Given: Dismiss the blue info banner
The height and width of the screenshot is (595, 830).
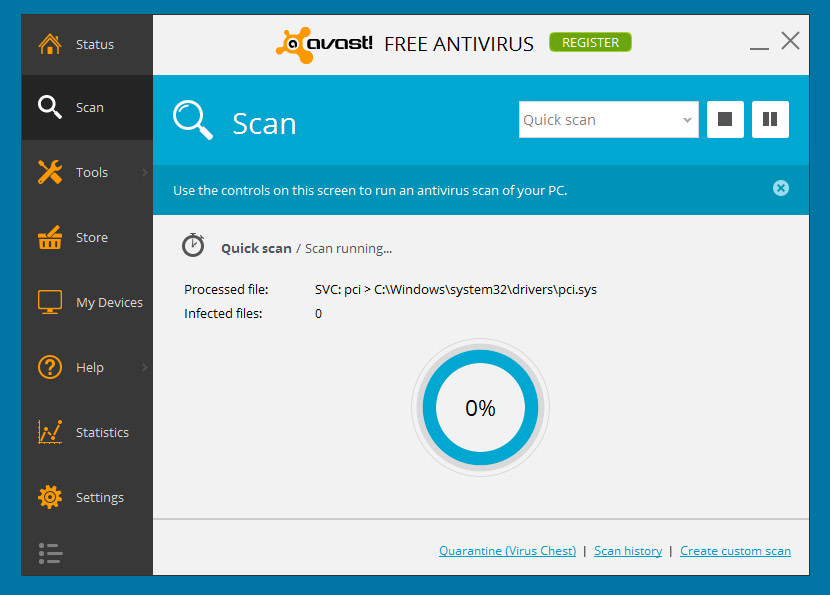Looking at the screenshot, I should coord(780,188).
